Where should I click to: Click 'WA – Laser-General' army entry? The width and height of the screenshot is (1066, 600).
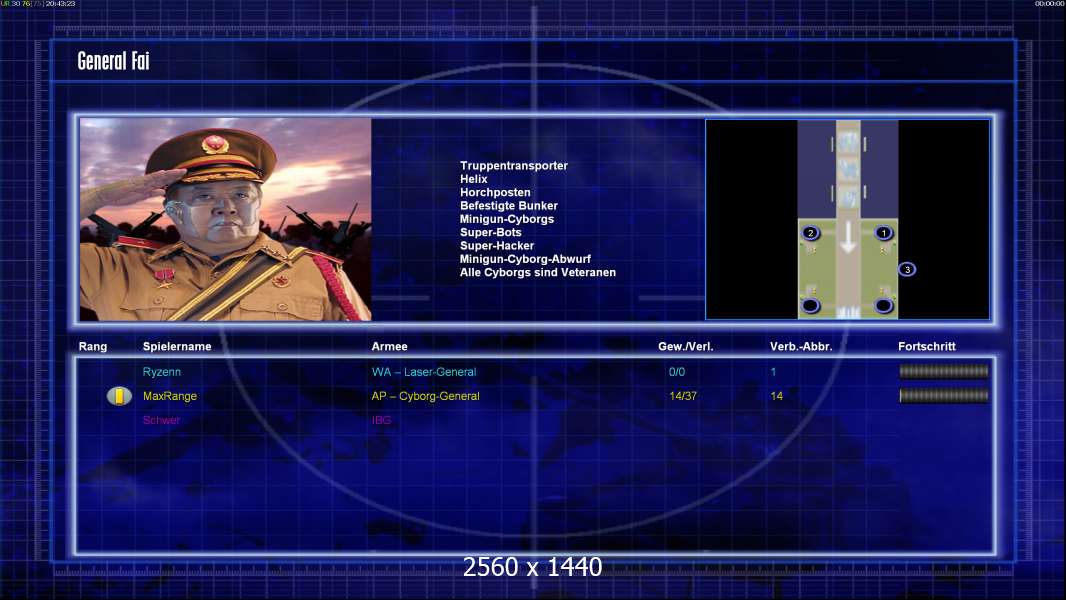tap(424, 372)
